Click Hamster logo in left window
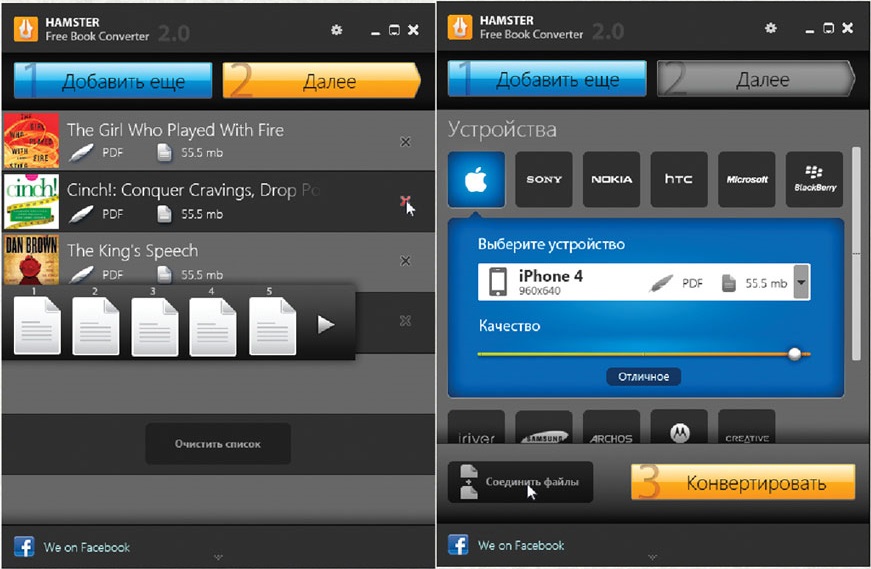This screenshot has width=871, height=569. pyautogui.click(x=26, y=29)
